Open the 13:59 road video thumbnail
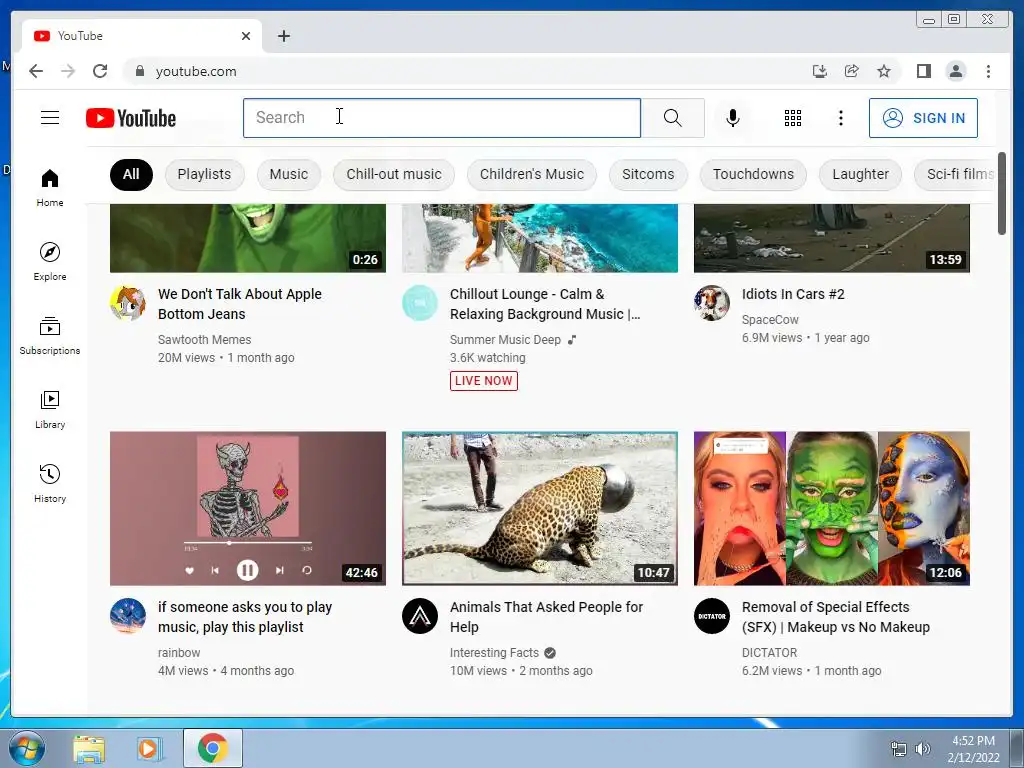Viewport: 1024px width, 768px height. 831,238
